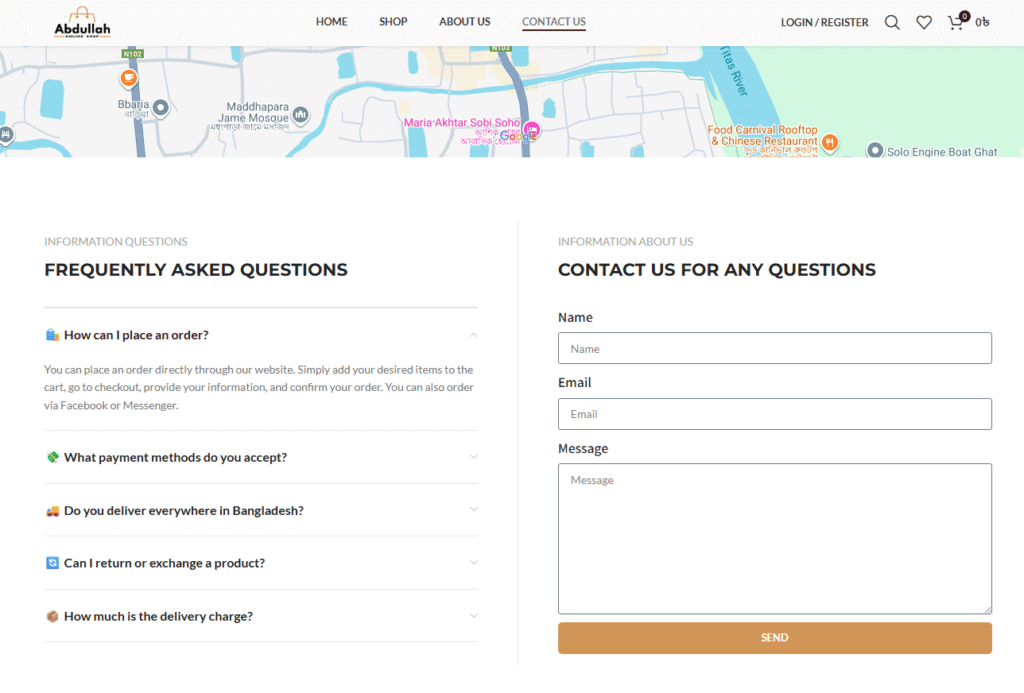
Task: Expand 'Can I return or exchange a product?'
Action: coord(260,563)
